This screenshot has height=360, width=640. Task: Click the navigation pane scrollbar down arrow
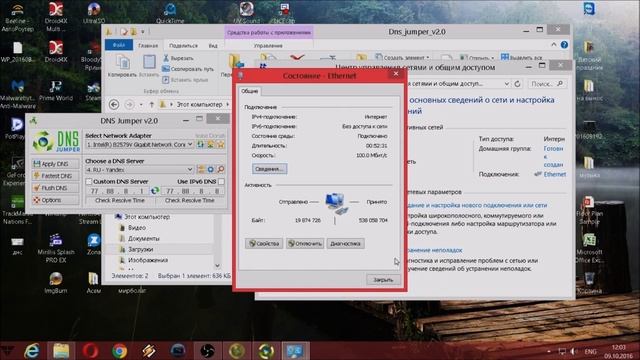(218, 266)
